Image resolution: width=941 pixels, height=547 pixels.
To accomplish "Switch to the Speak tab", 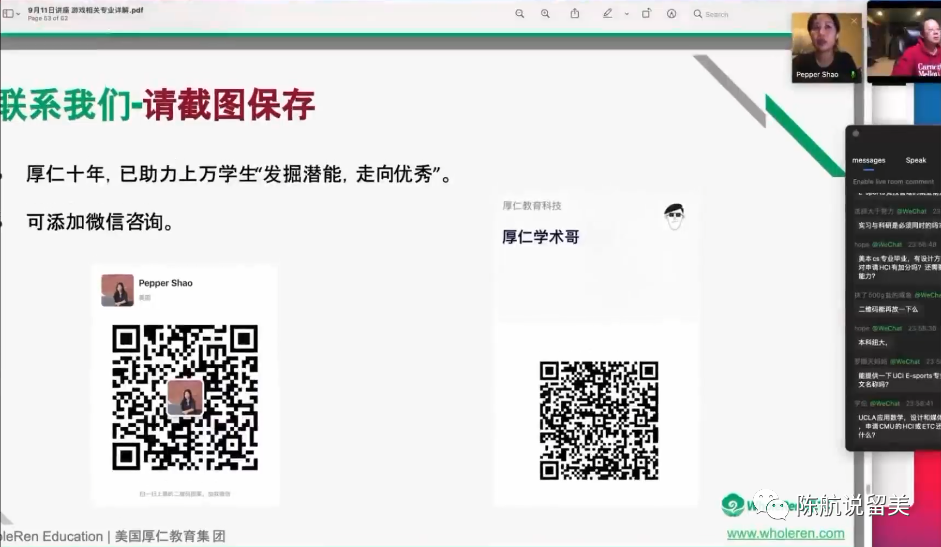I will [x=915, y=160].
